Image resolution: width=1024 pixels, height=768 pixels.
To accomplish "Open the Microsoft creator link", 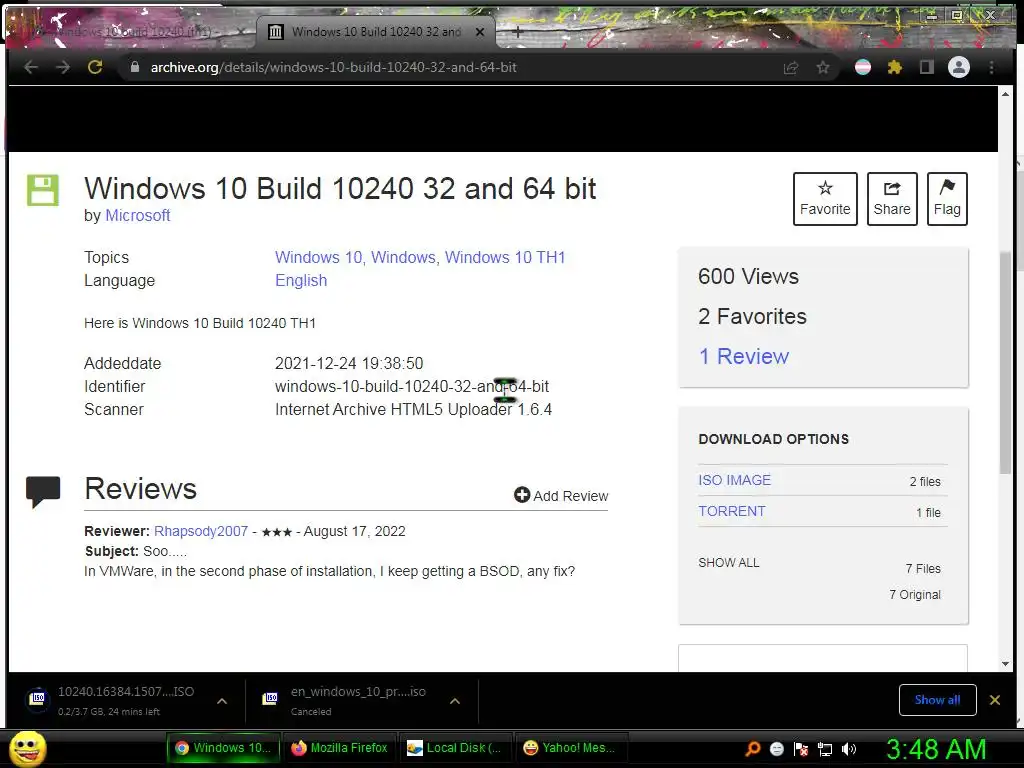I will pyautogui.click(x=138, y=216).
